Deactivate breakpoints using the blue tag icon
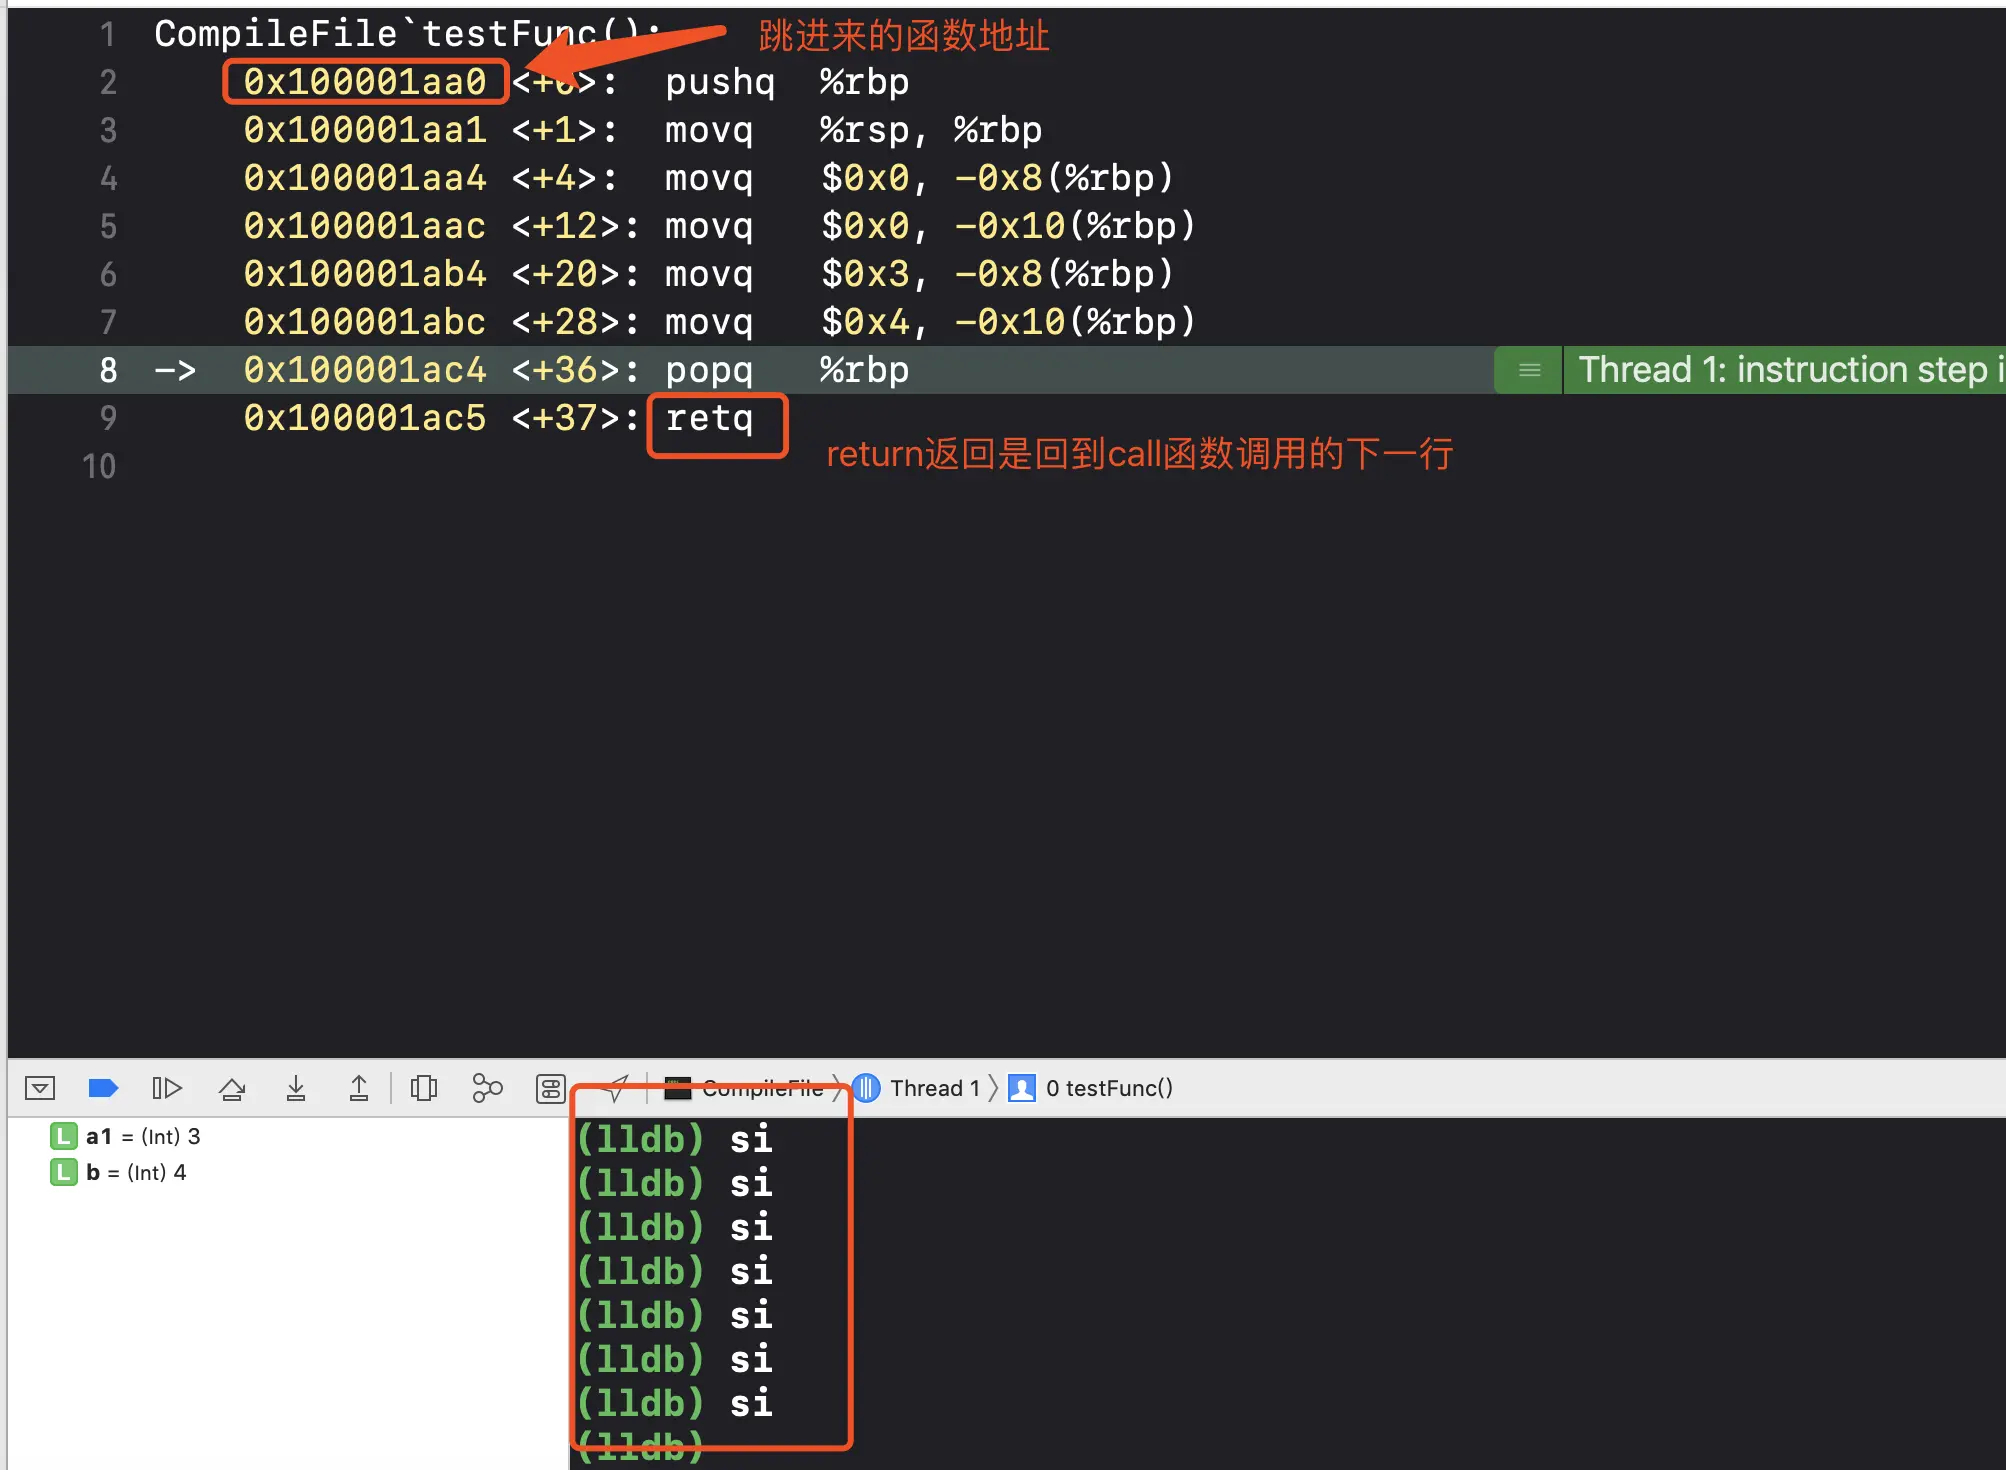This screenshot has height=1470, width=2006. point(103,1088)
